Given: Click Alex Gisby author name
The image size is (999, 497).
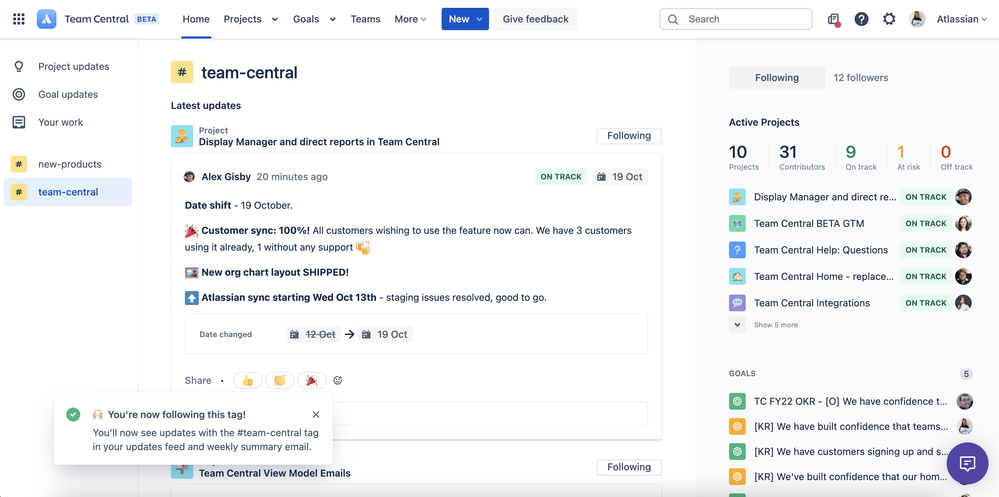Looking at the screenshot, I should [226, 176].
